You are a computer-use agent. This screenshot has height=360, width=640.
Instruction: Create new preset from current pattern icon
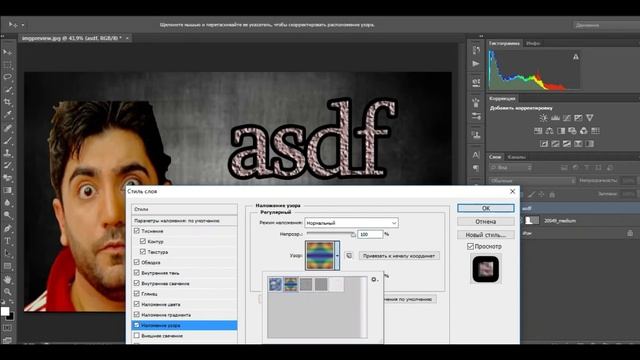[x=349, y=256]
